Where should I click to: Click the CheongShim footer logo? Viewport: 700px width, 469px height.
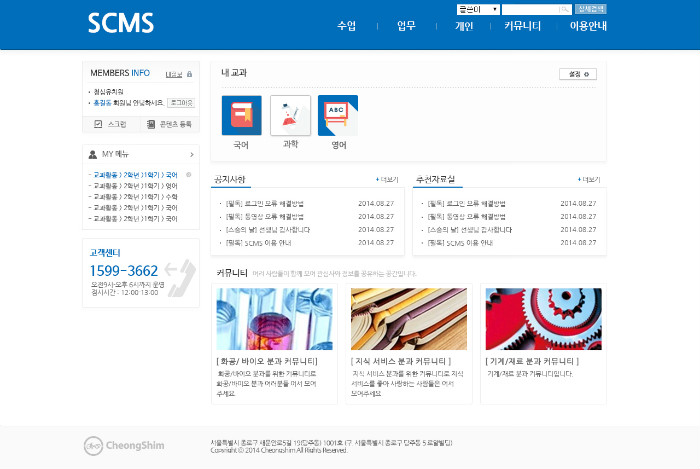124,445
